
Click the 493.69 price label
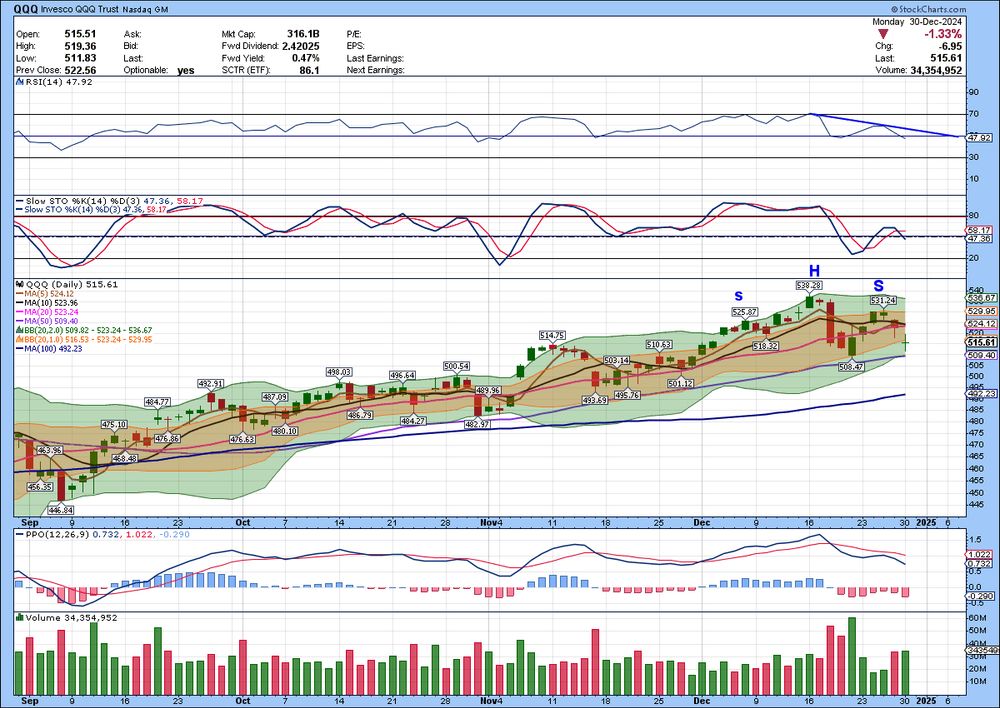[594, 400]
